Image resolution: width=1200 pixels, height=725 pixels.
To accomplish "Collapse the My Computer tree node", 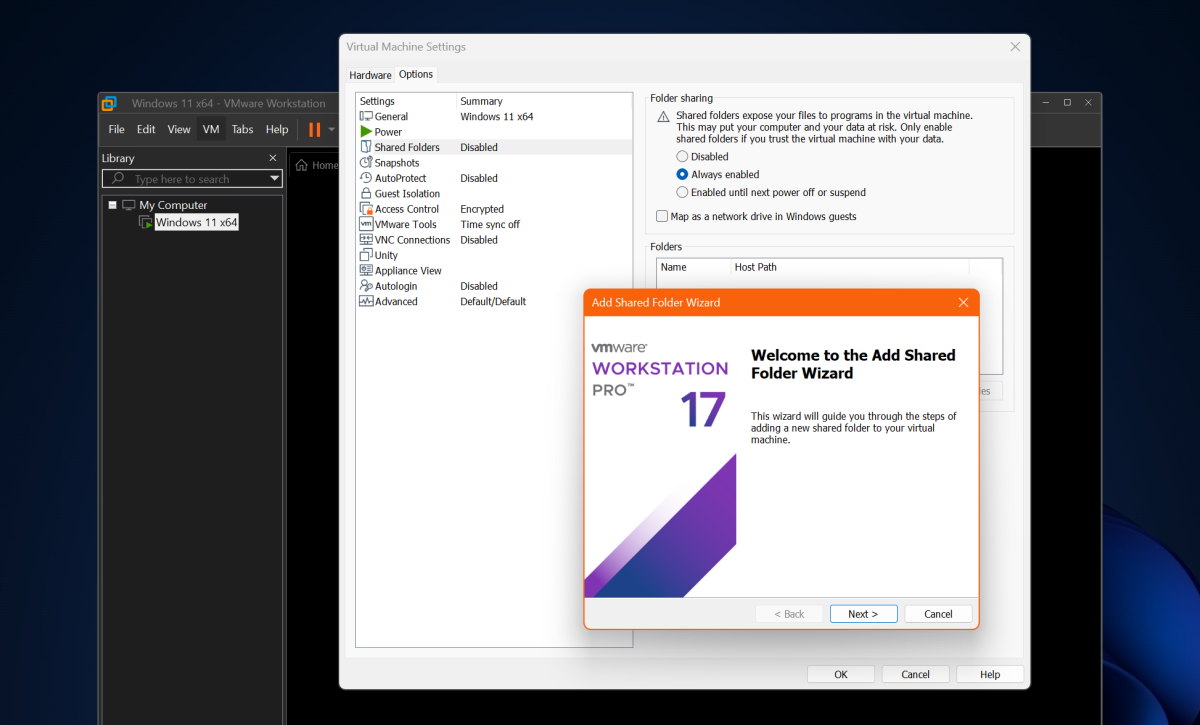I will (x=113, y=204).
